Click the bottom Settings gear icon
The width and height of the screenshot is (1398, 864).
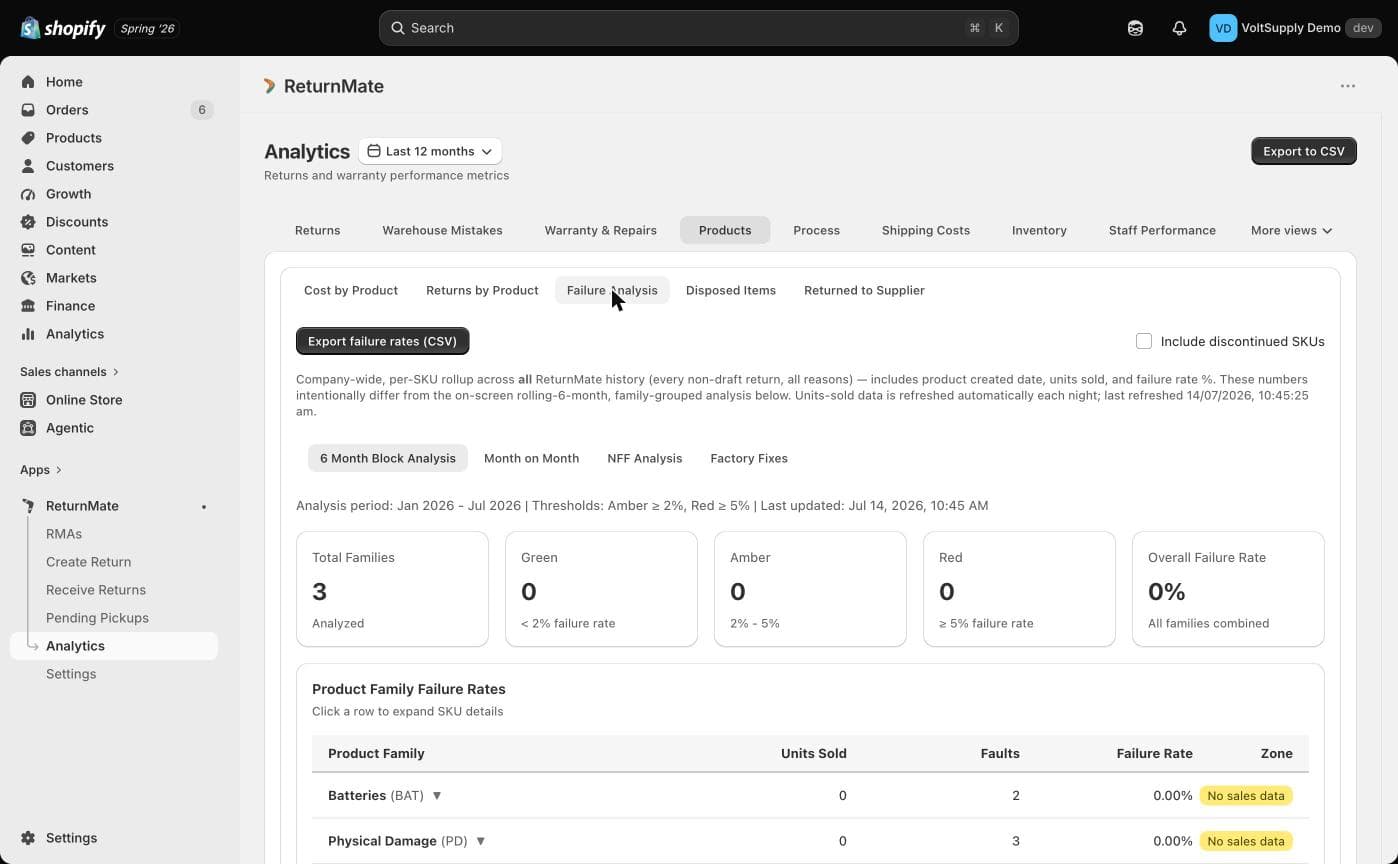coord(28,838)
